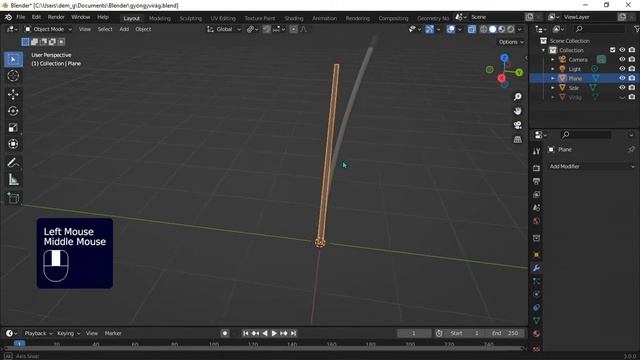Select the Measure ruler tool
640x360 pixels.
click(13, 180)
